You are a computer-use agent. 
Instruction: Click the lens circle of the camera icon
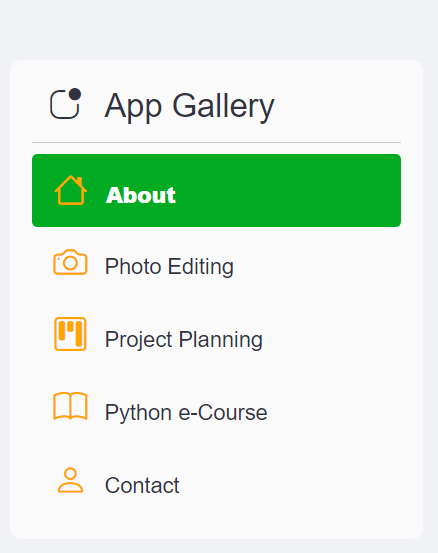70,263
